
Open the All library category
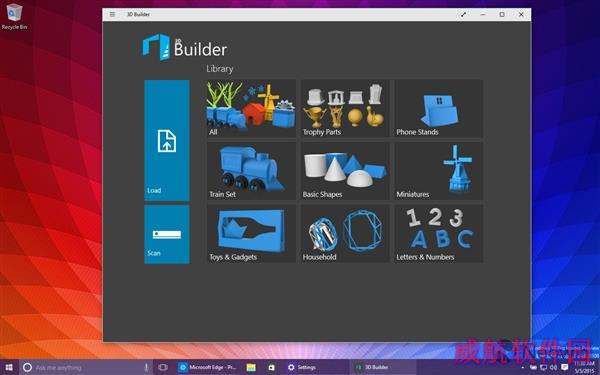tap(251, 108)
